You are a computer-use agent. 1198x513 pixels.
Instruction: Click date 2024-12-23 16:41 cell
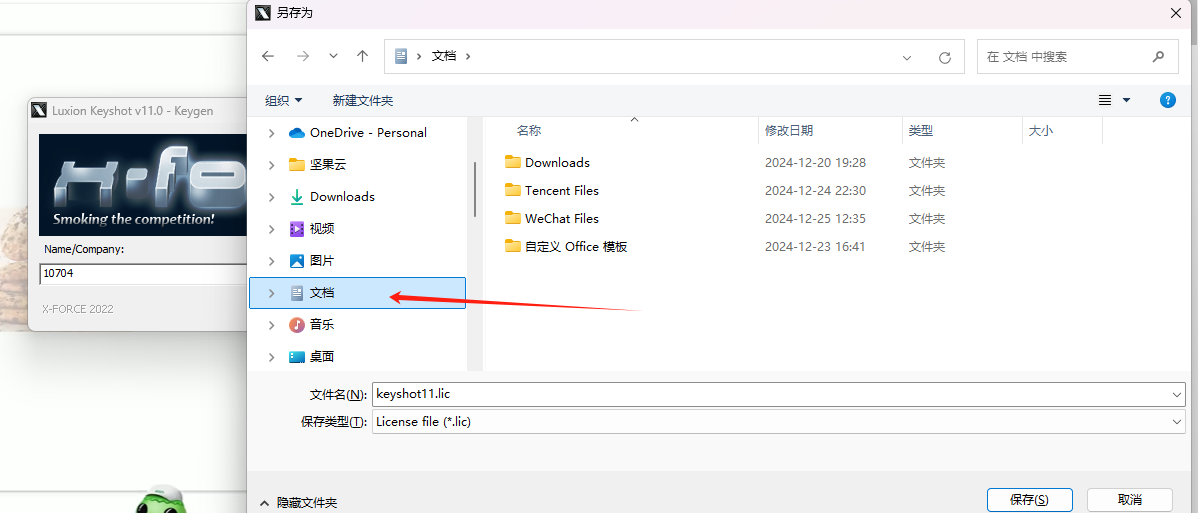[x=815, y=247]
